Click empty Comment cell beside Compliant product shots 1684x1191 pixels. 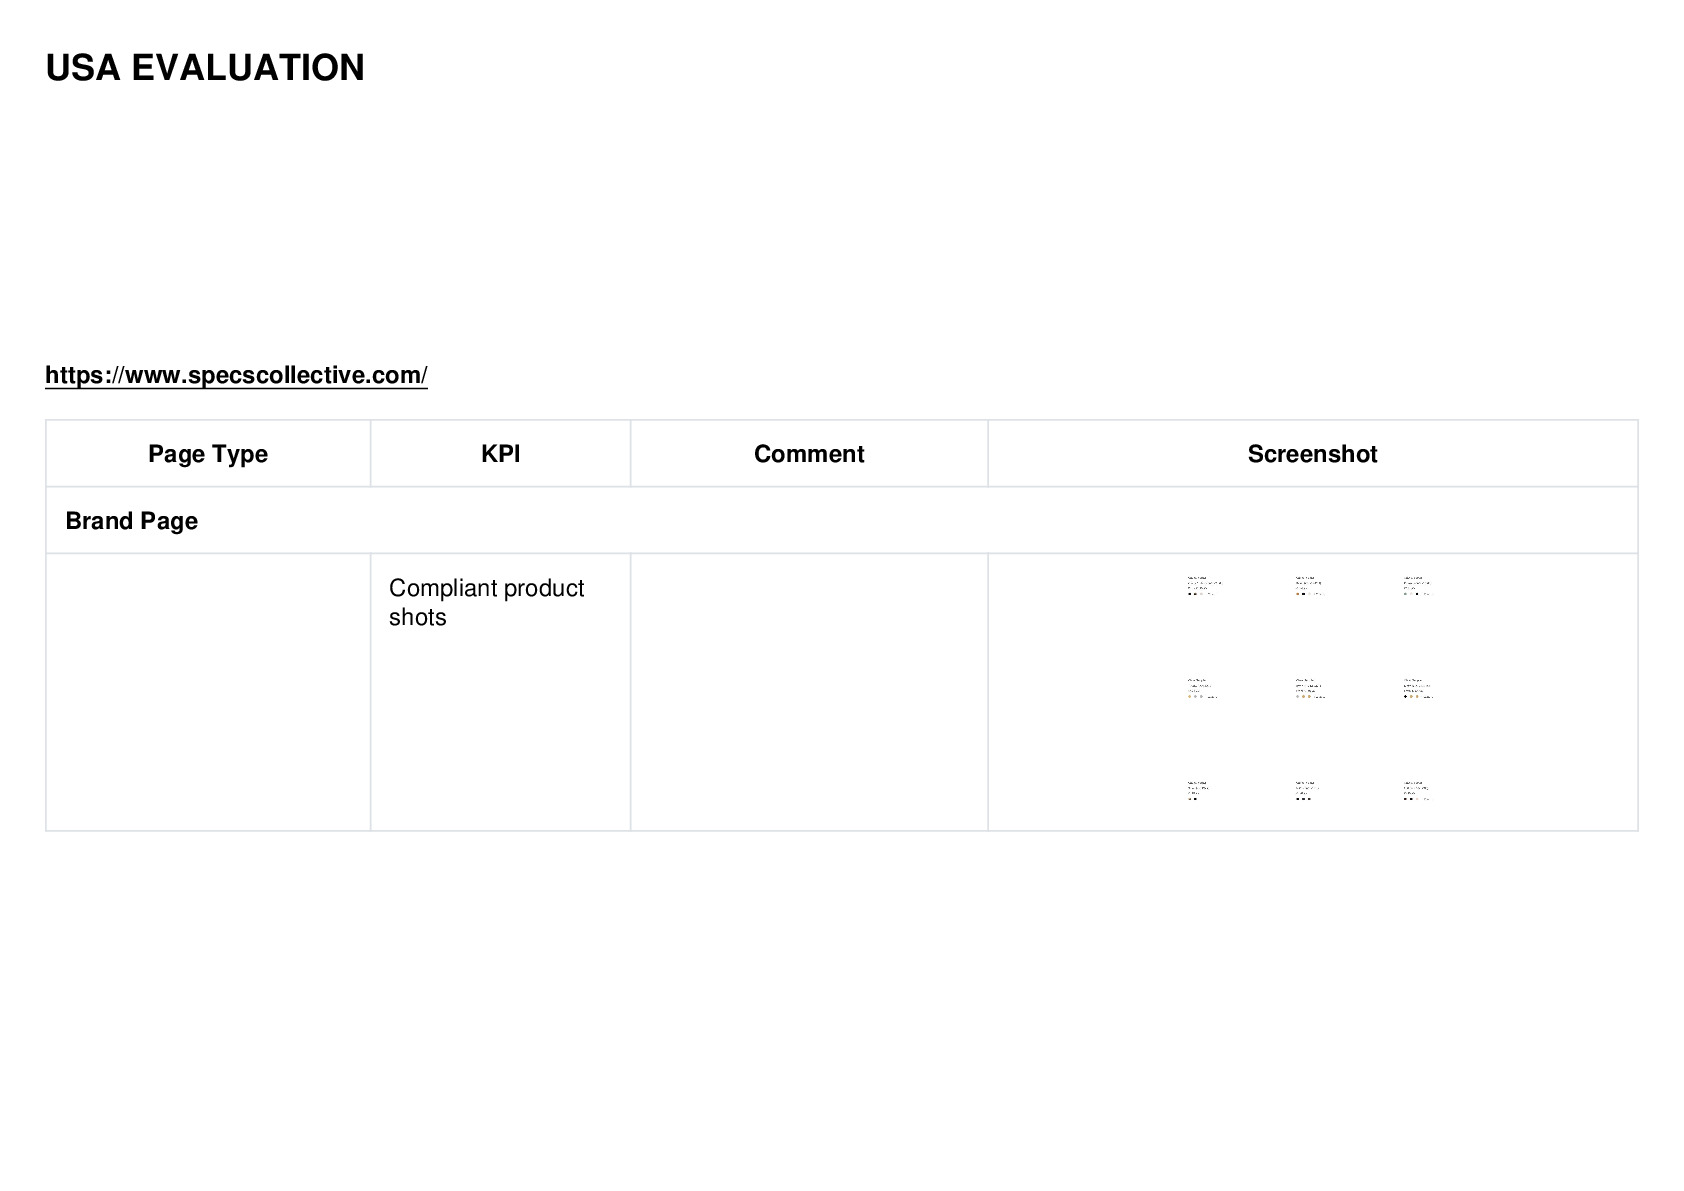809,692
